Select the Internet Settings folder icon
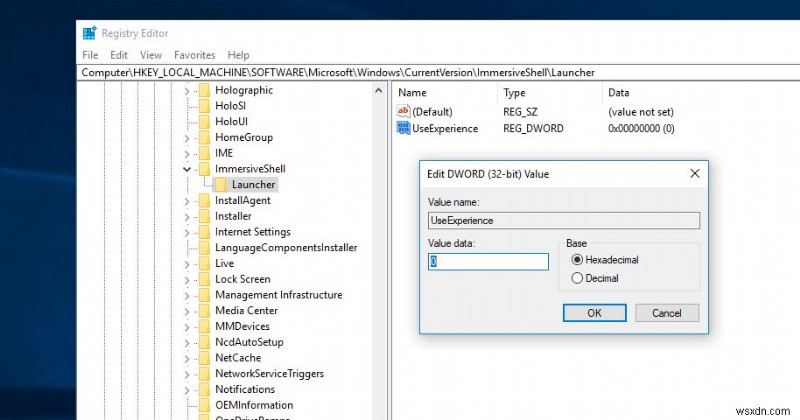This screenshot has height=420, width=800. [204, 232]
